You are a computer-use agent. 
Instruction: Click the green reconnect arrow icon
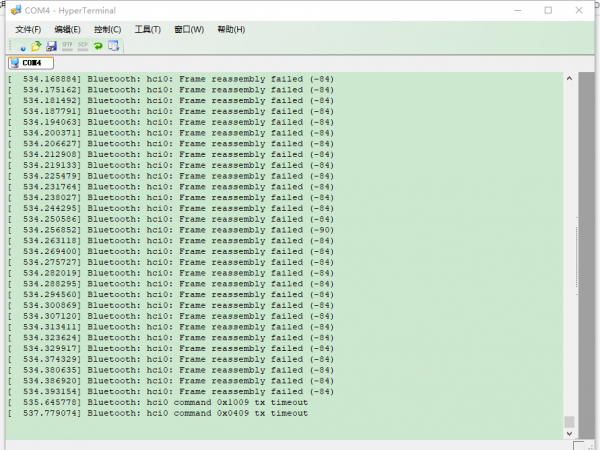pyautogui.click(x=98, y=46)
